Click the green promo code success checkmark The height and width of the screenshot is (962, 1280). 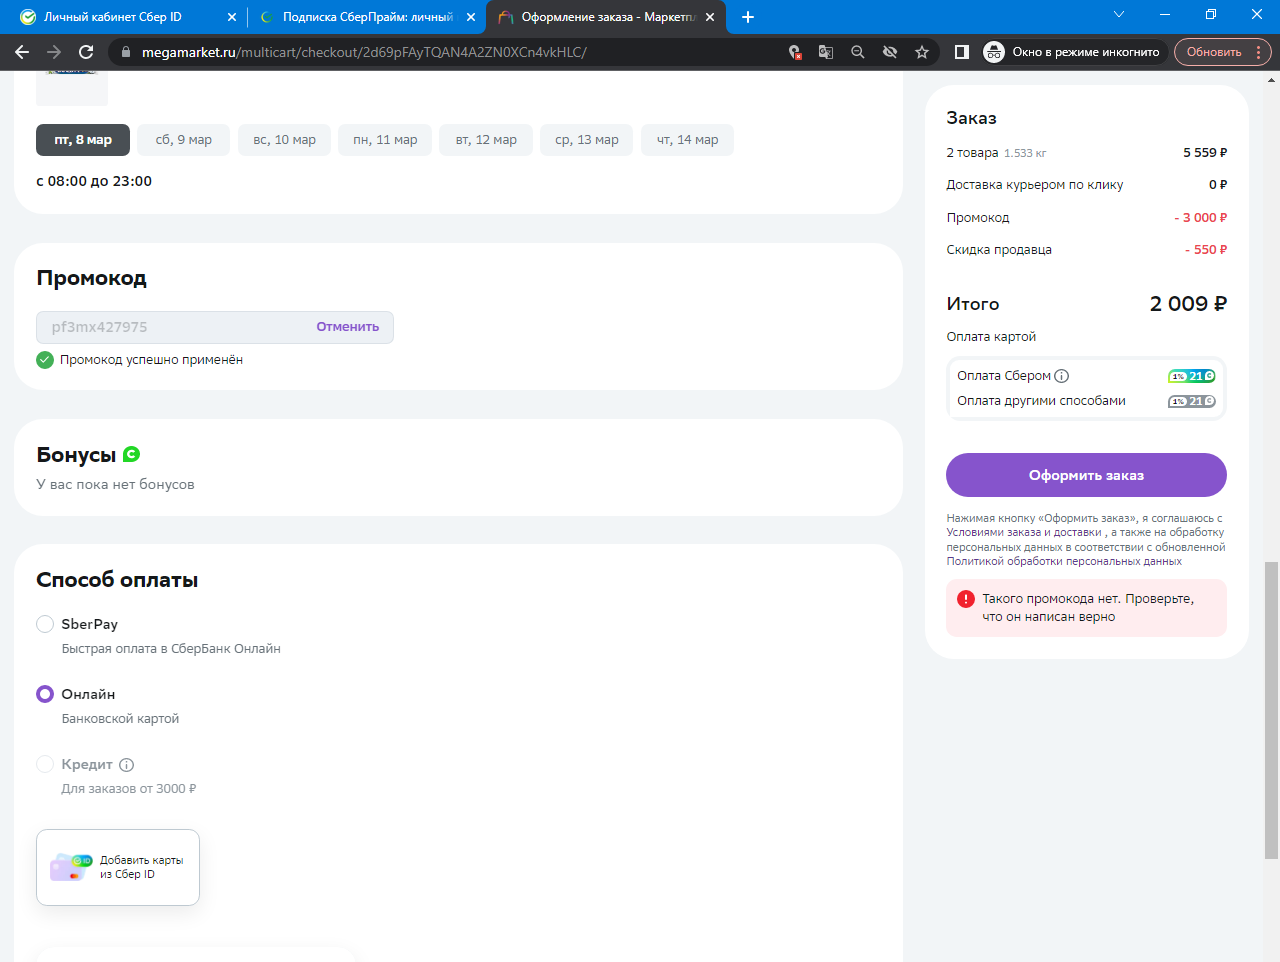click(x=45, y=360)
